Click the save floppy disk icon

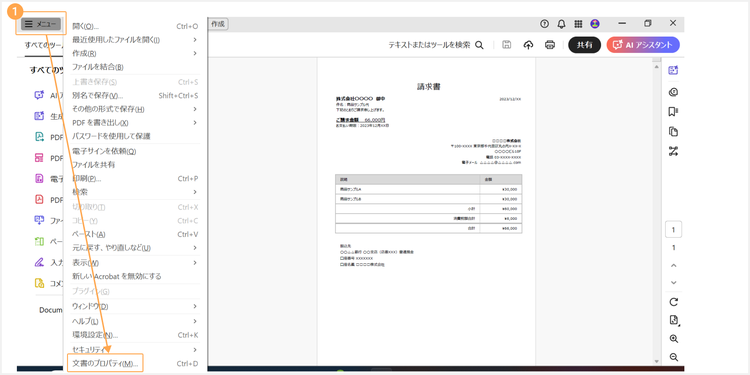(x=507, y=45)
